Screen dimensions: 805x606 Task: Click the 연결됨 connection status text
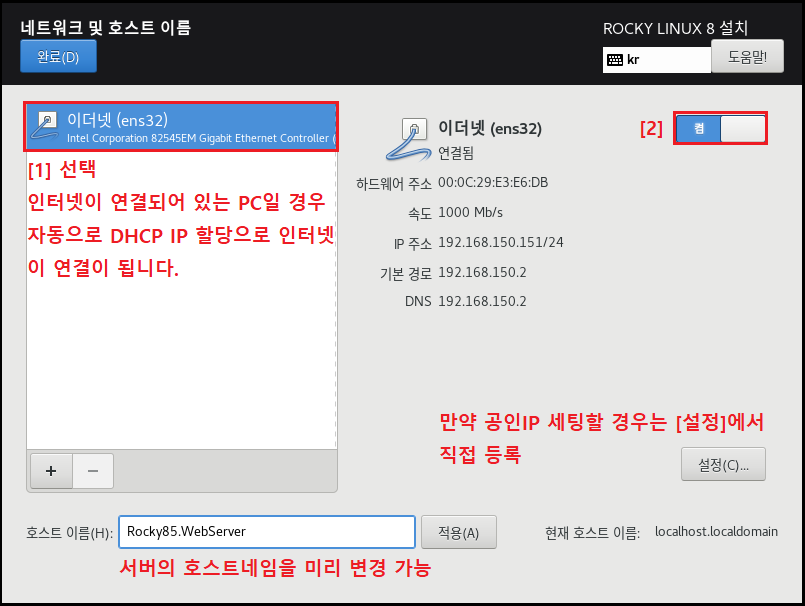click(455, 153)
